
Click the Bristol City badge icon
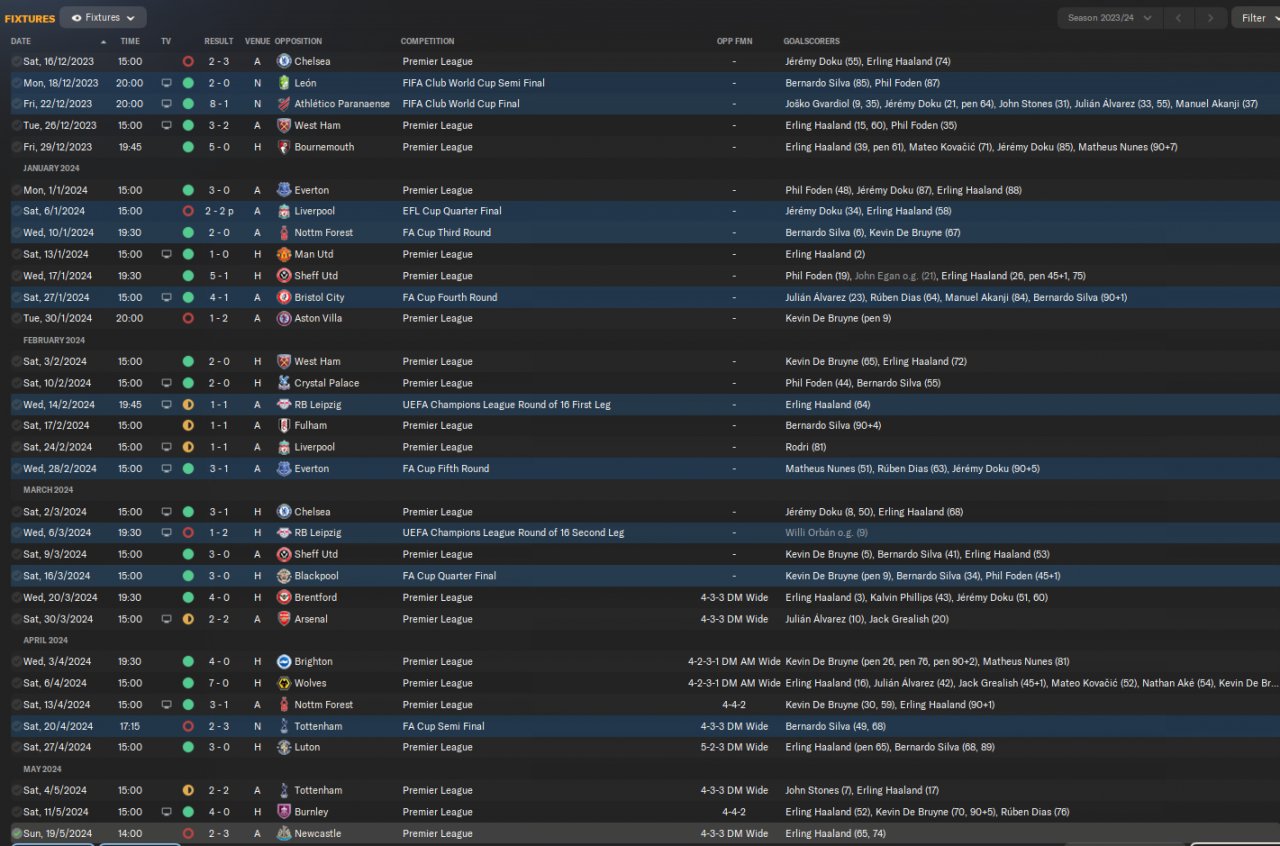pos(284,297)
